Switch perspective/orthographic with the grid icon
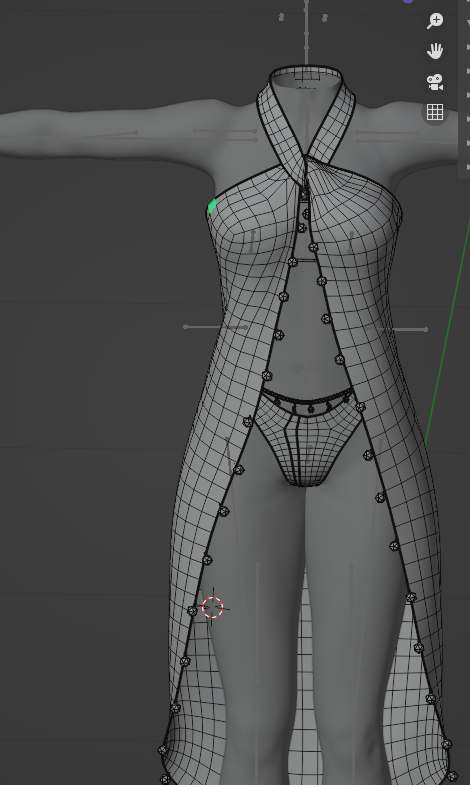The image size is (470, 785). coord(435,112)
